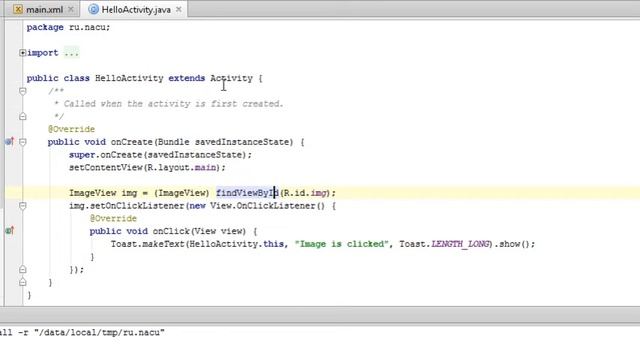640x360 pixels.
Task: Switch to the main.xml tab
Action: point(44,9)
